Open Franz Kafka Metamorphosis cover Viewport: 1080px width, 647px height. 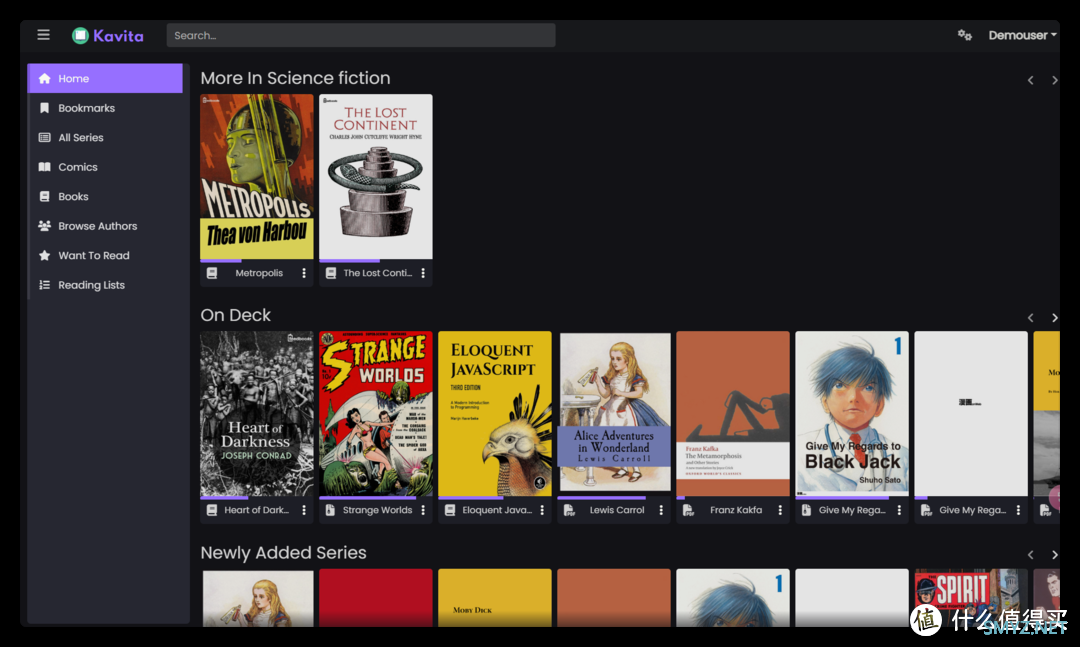(x=733, y=413)
